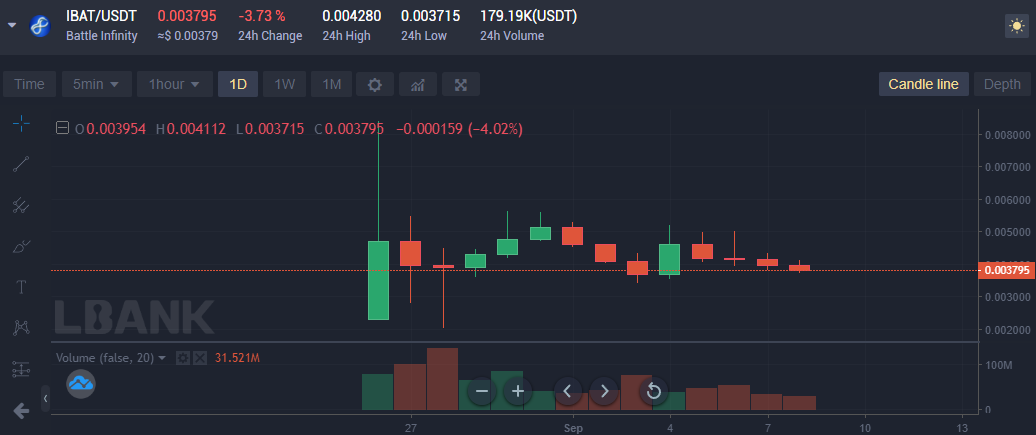Select the trend line drawing tool

pos(21,164)
